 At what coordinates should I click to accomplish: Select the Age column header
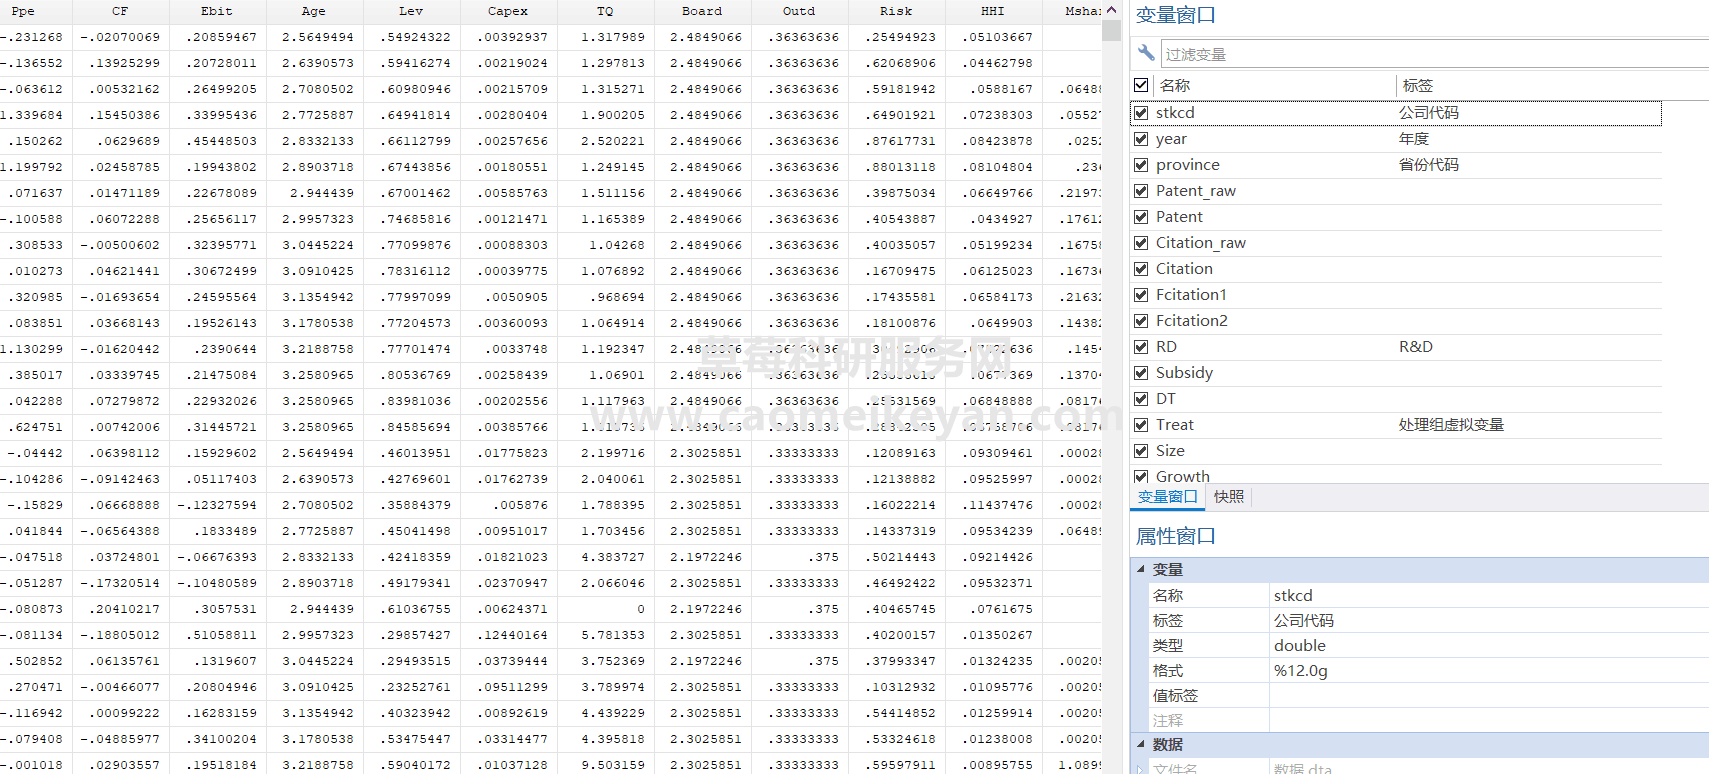pyautogui.click(x=314, y=11)
